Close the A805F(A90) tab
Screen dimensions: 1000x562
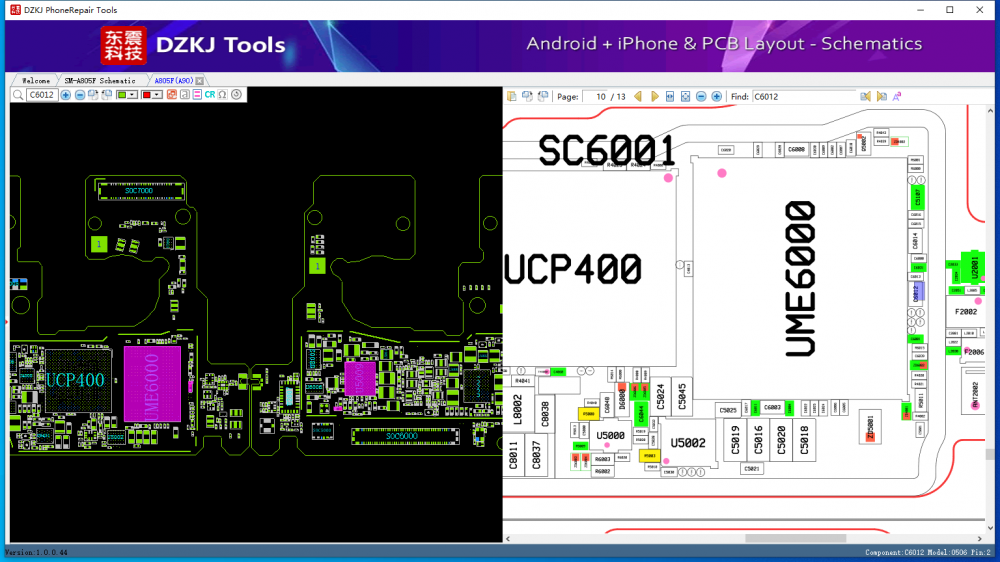200,81
